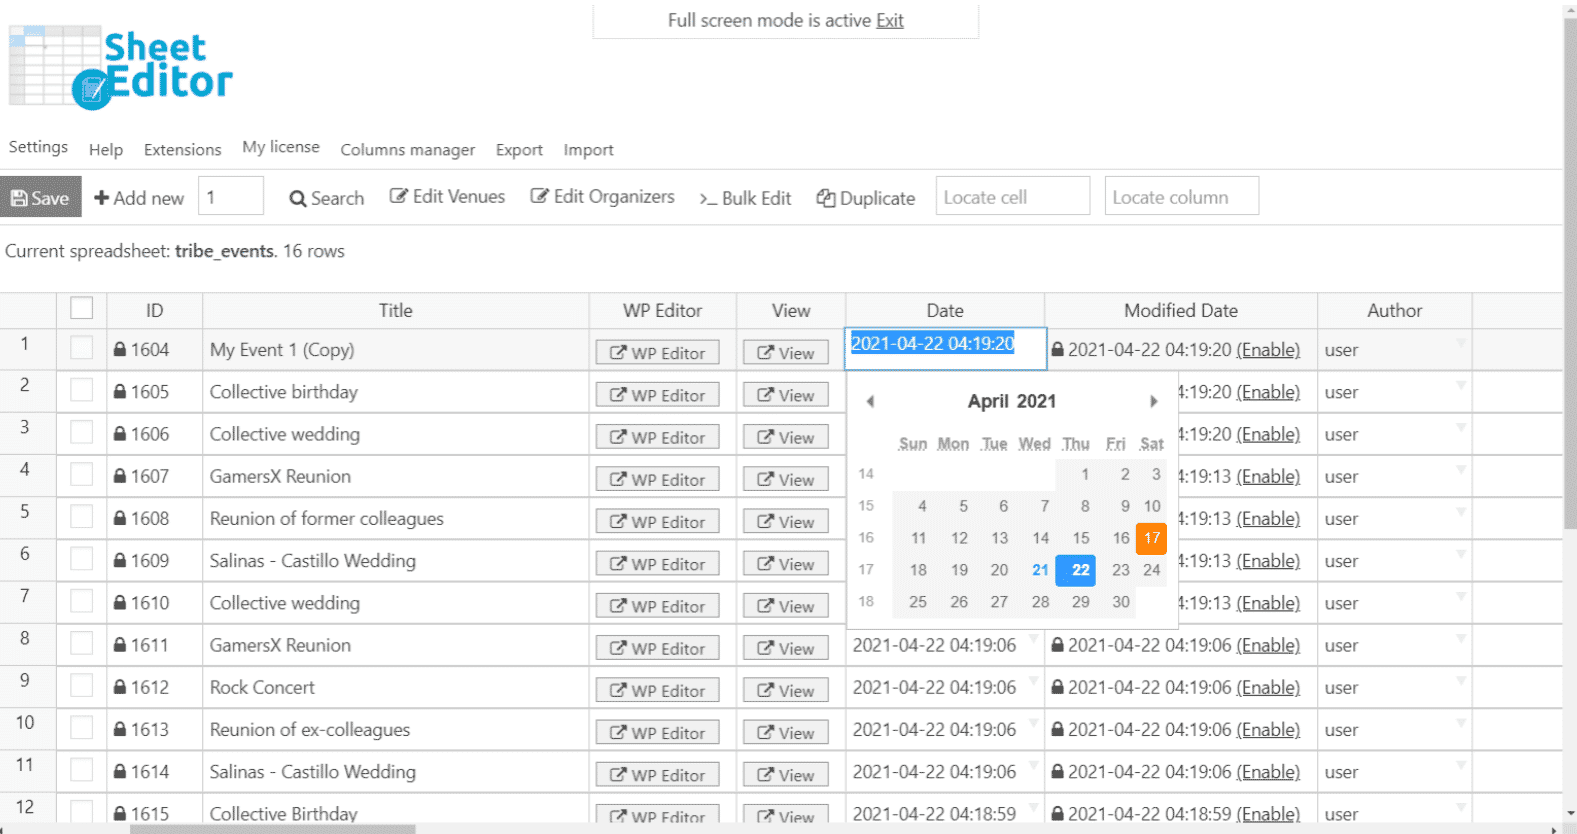The width and height of the screenshot is (1577, 834).
Task: Open the Extensions menu
Action: [x=183, y=150]
